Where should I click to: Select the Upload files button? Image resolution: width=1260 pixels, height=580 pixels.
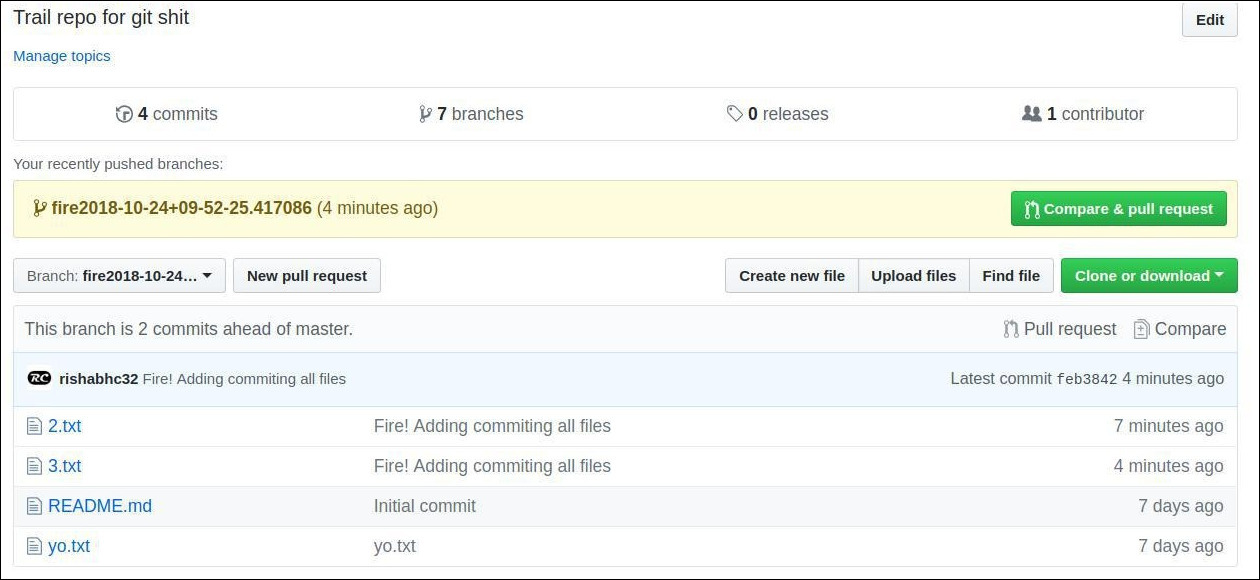[x=914, y=276]
